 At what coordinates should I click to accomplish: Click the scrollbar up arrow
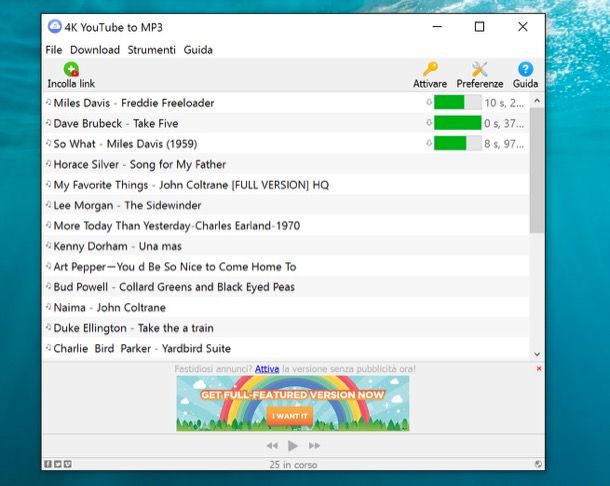537,101
